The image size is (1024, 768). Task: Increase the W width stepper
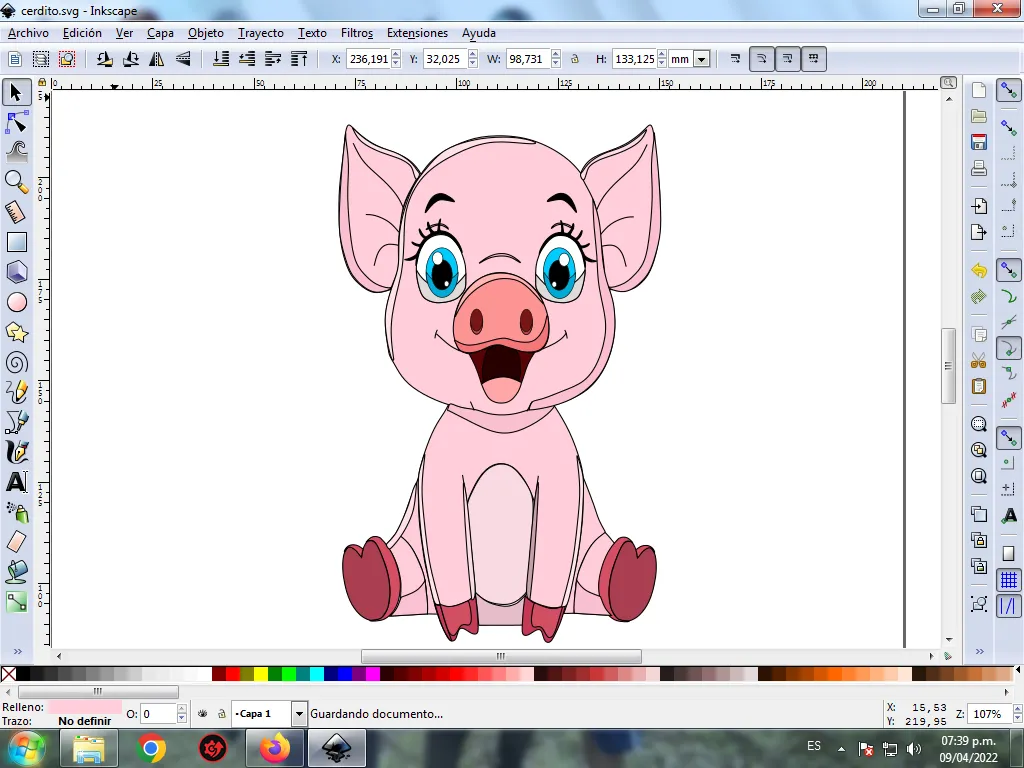pyautogui.click(x=556, y=55)
